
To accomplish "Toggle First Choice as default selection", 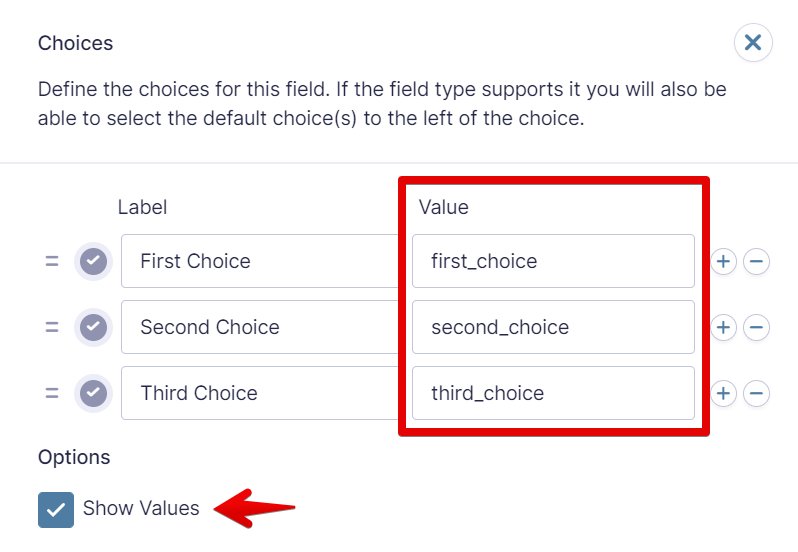I will coord(93,262).
